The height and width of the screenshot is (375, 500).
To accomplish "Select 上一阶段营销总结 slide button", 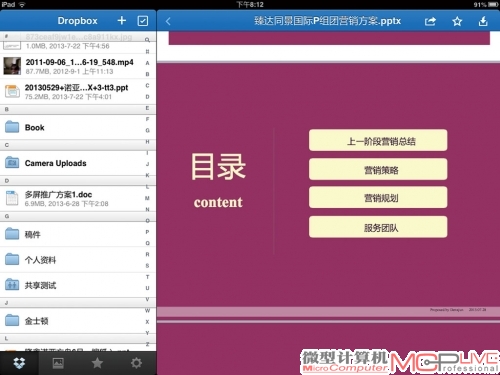I will [378, 140].
